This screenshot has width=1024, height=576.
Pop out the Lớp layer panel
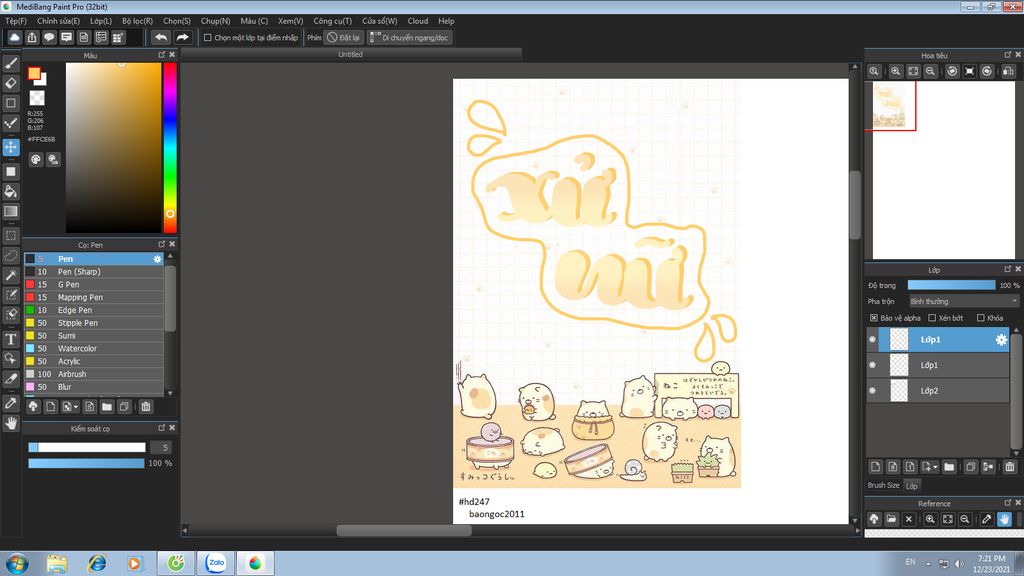[x=1007, y=269]
